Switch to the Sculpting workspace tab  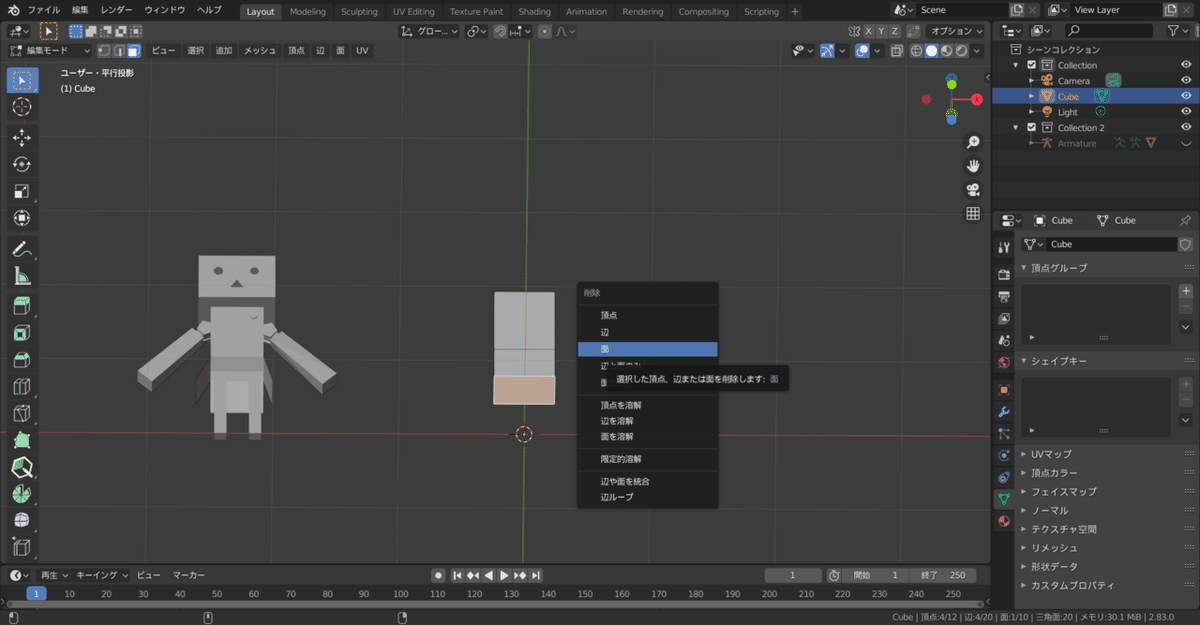click(x=359, y=12)
